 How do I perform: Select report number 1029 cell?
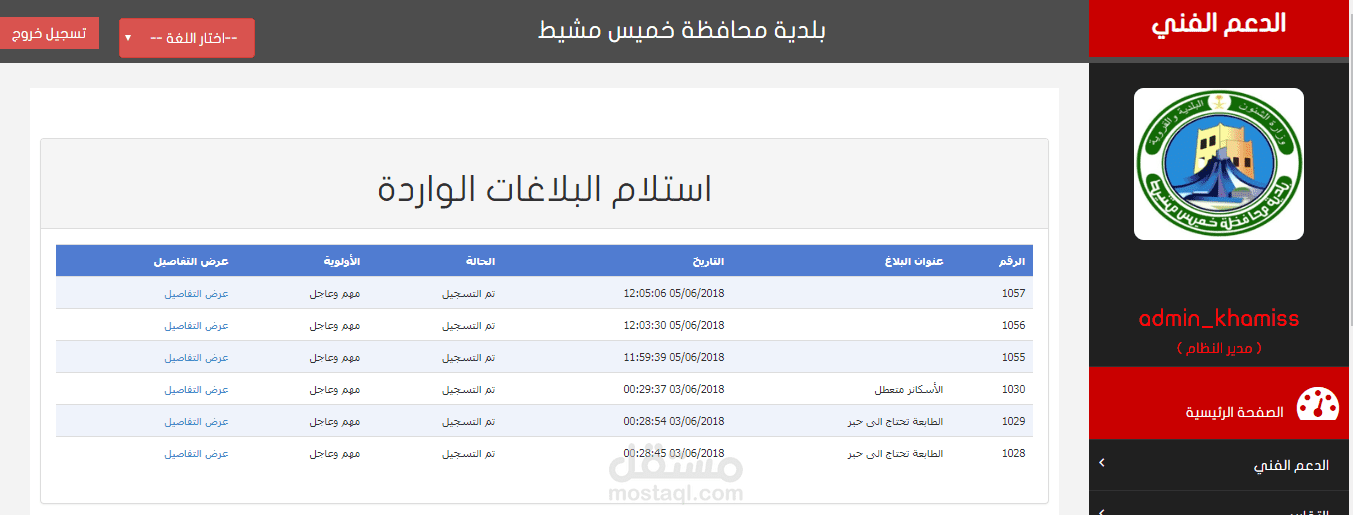(1013, 422)
